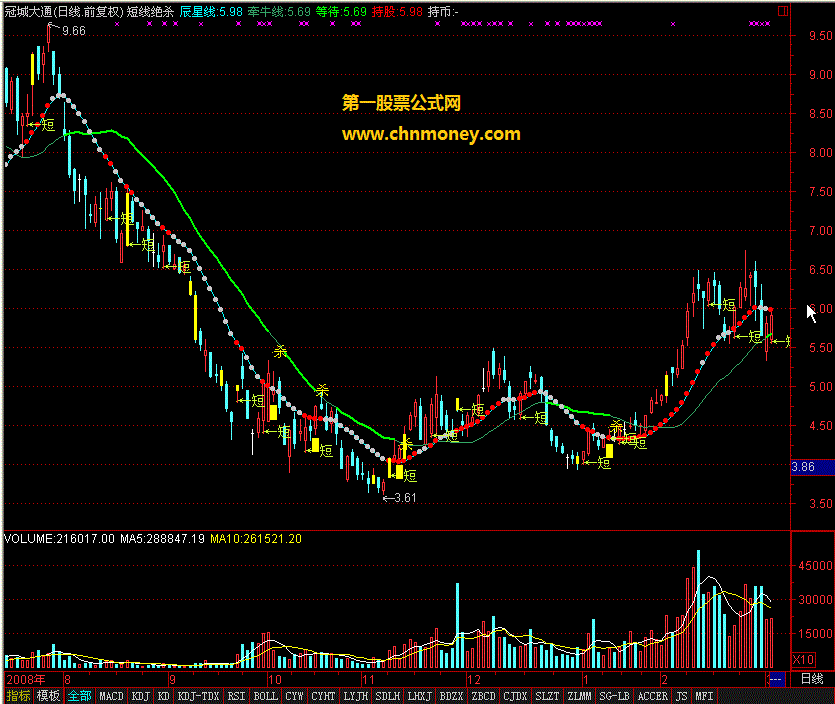Click the 45000 volume axis label
This screenshot has height=704, width=835.
click(x=815, y=566)
